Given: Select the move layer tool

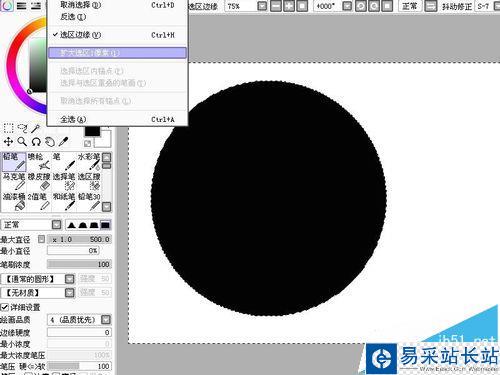Looking at the screenshot, I should coord(8,142).
